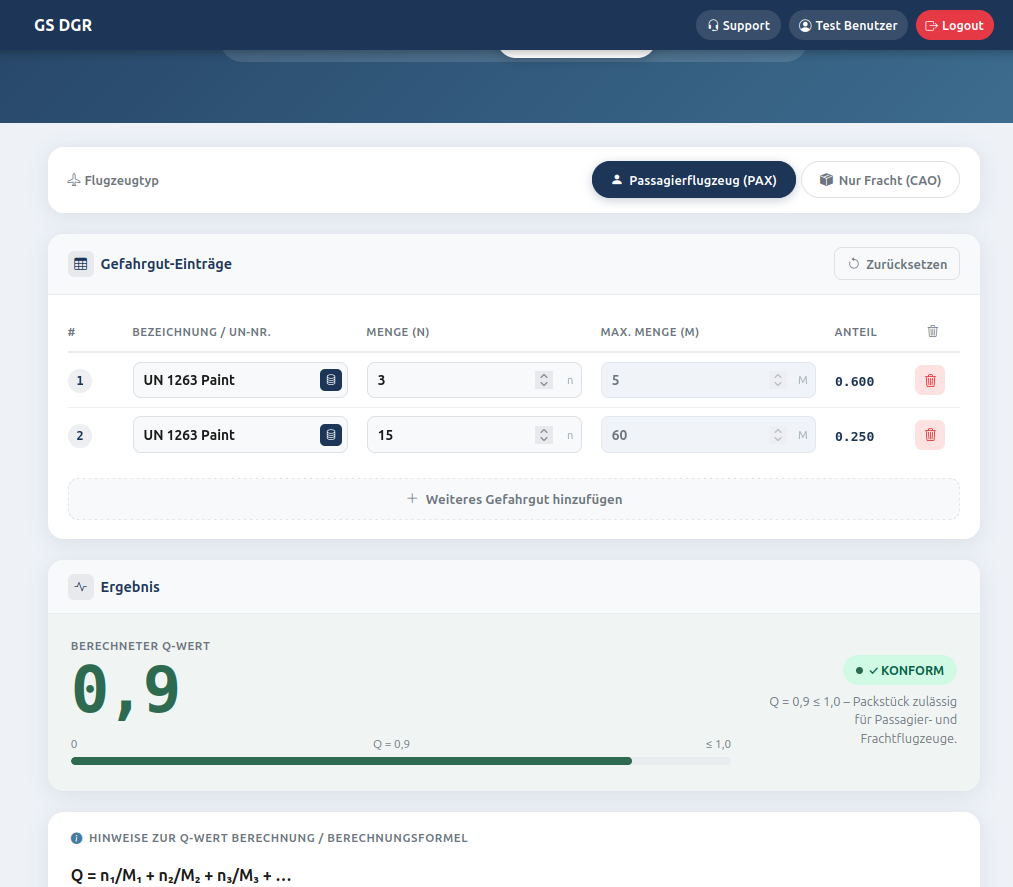
Task: Use the stepper arrows on Max. Menge 60
Action: (x=778, y=435)
